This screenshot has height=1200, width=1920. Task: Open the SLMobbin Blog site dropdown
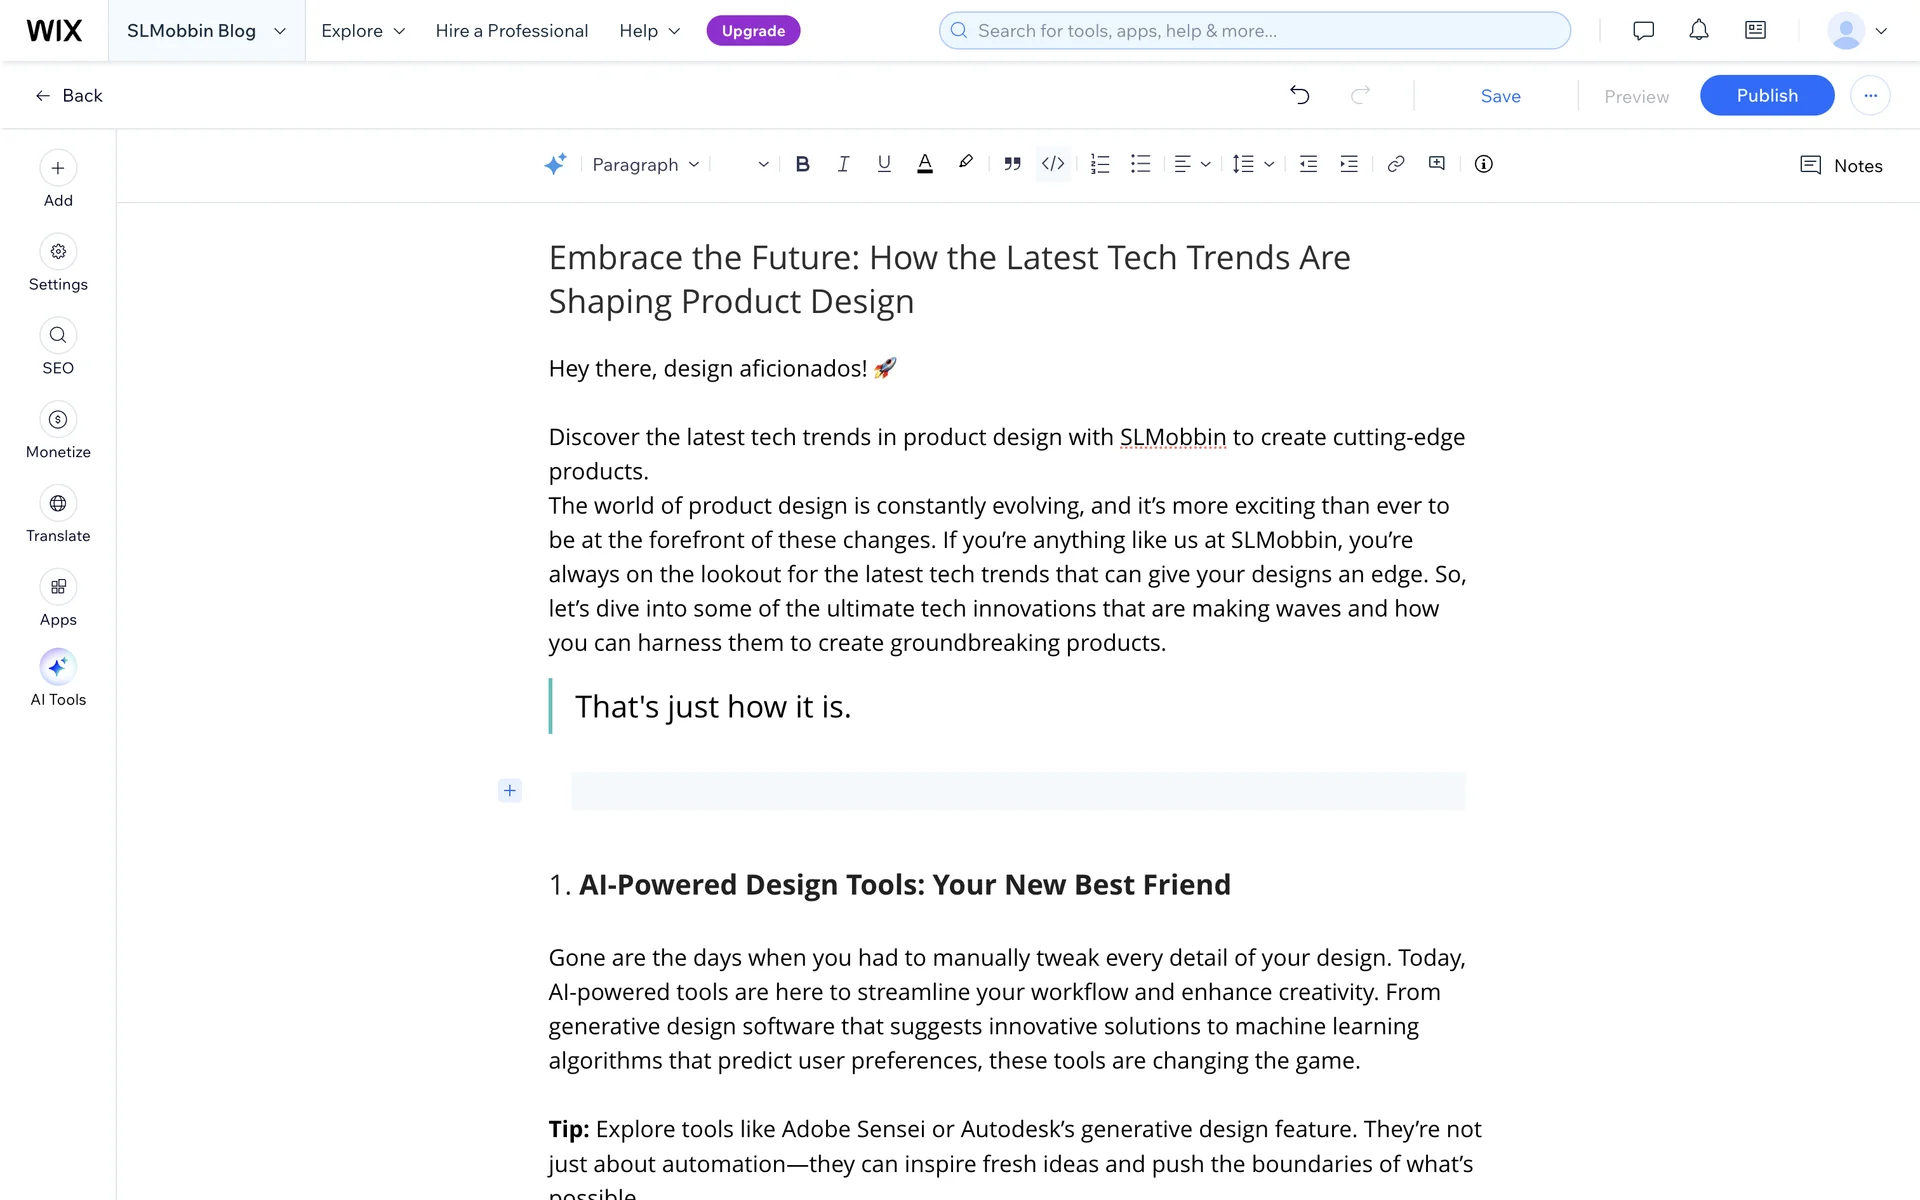click(206, 31)
